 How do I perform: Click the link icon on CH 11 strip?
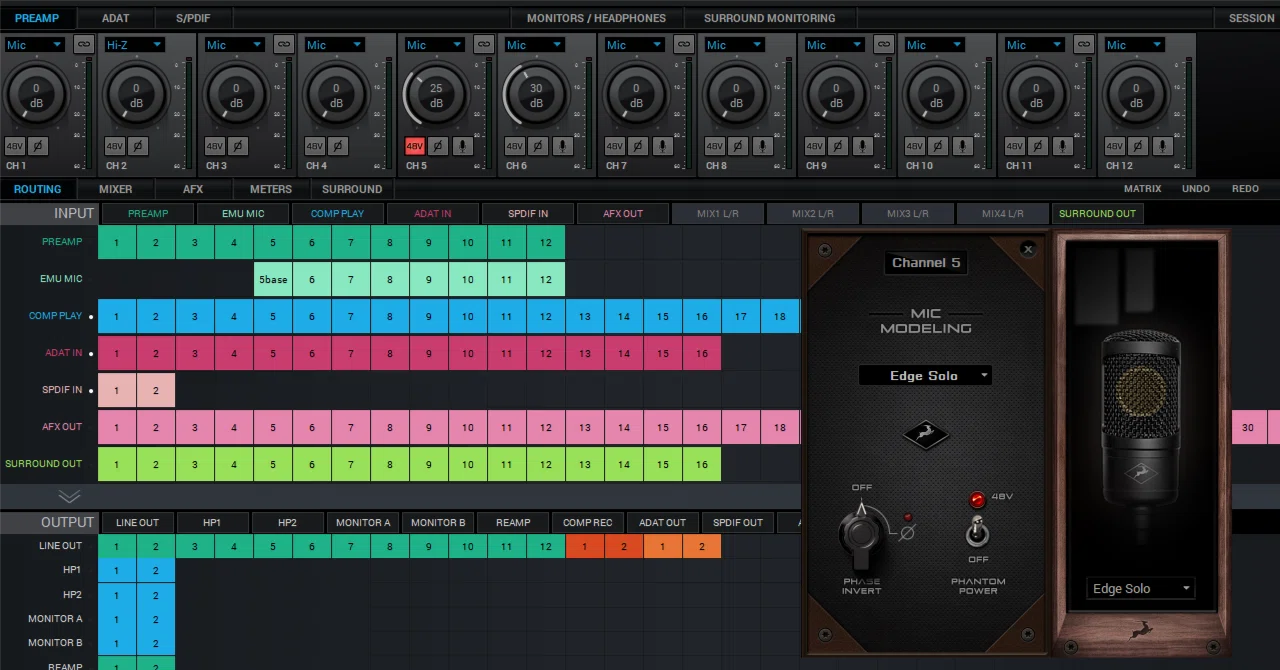[x=1084, y=45]
